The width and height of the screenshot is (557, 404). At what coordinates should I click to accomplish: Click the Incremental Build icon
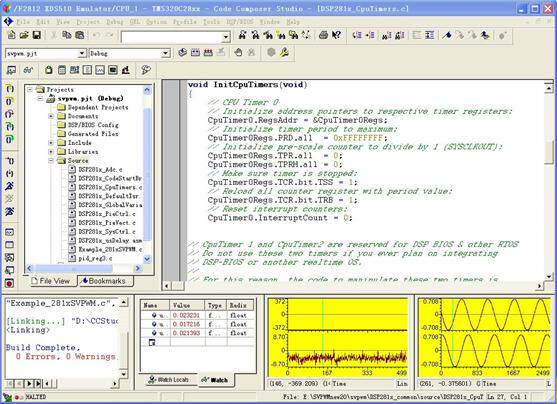coord(195,53)
